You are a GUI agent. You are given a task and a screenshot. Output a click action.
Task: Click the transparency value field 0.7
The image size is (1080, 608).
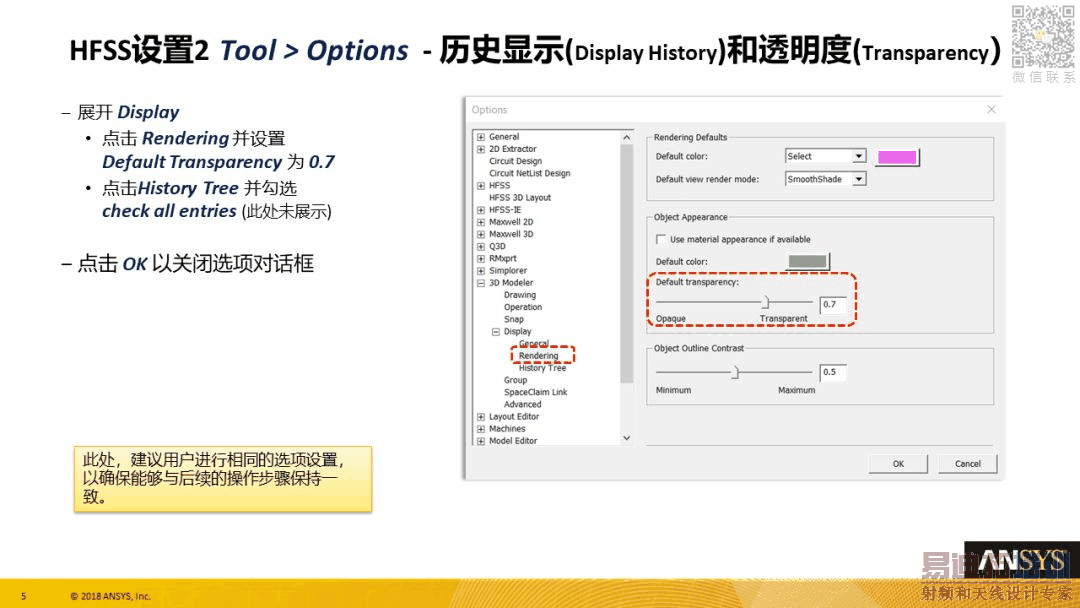(833, 304)
